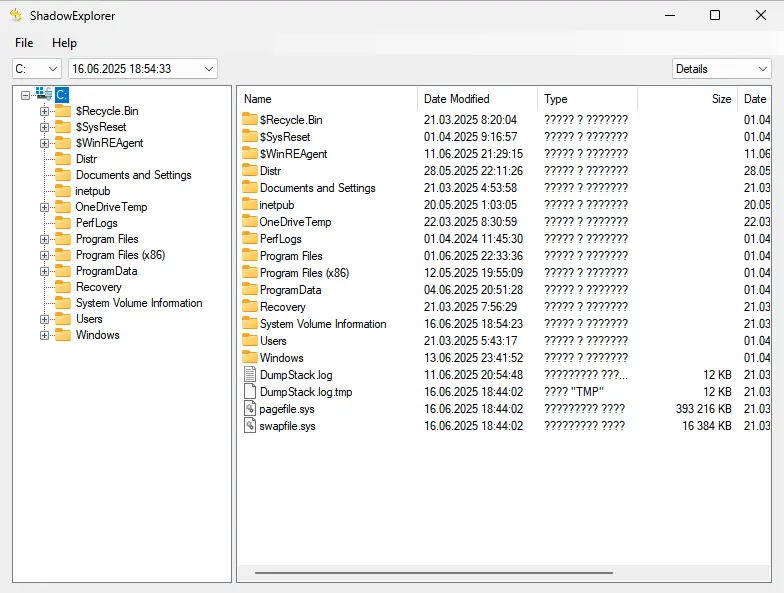Click the ShadowExplorer app icon in title bar
Screen dimensions: 784x593
(16, 16)
